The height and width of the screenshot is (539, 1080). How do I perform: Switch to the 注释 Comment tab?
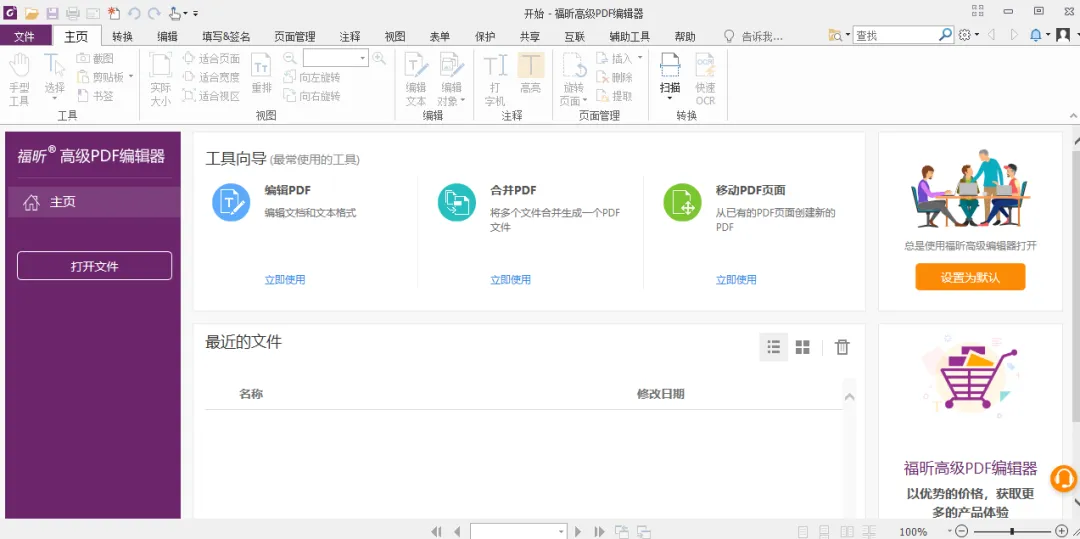click(x=350, y=36)
